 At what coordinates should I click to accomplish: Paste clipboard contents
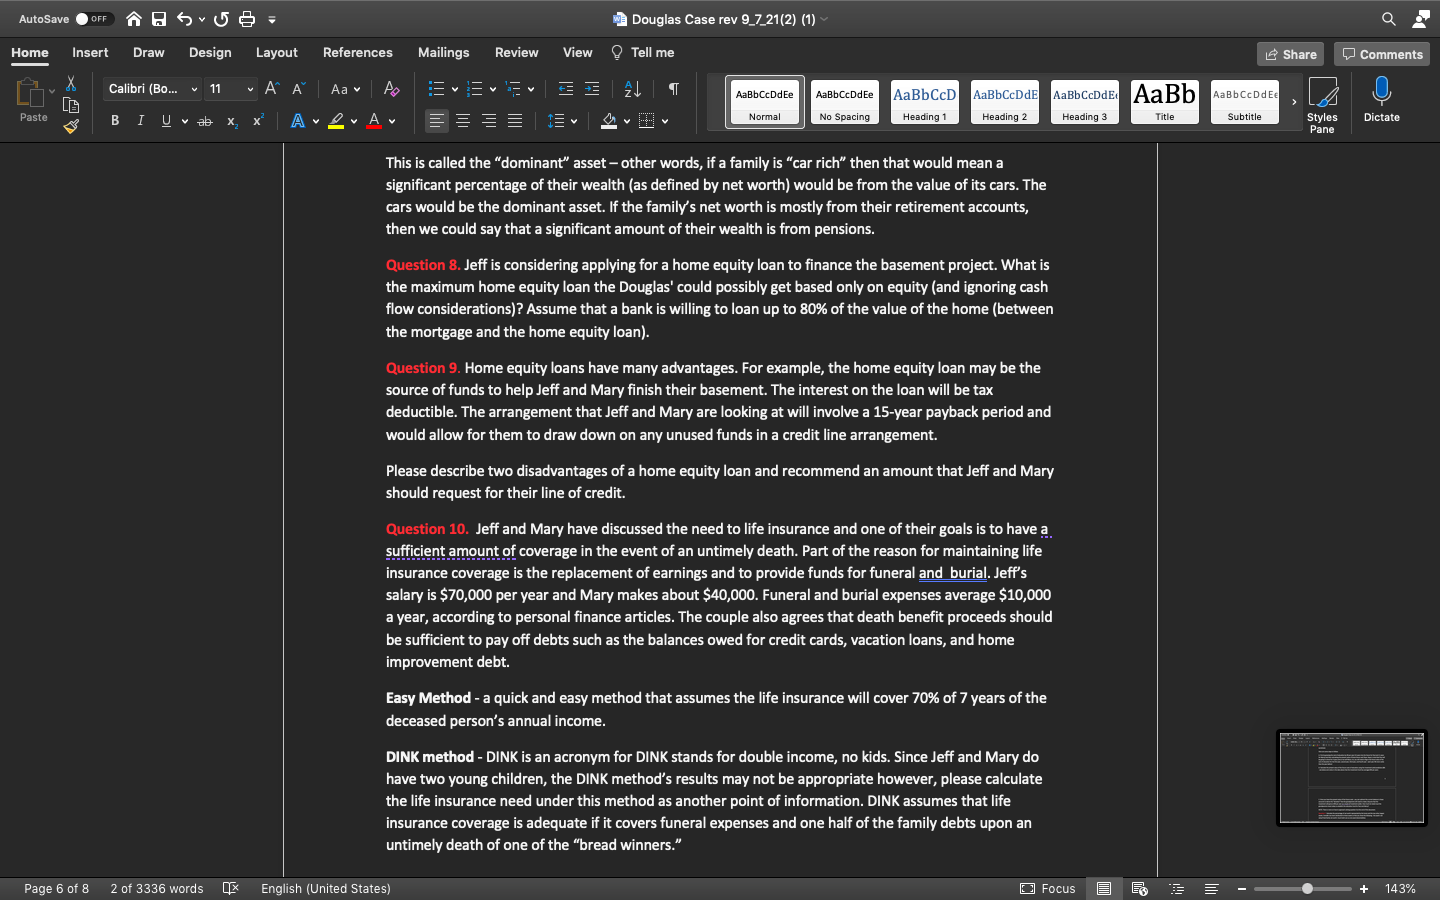coord(33,100)
